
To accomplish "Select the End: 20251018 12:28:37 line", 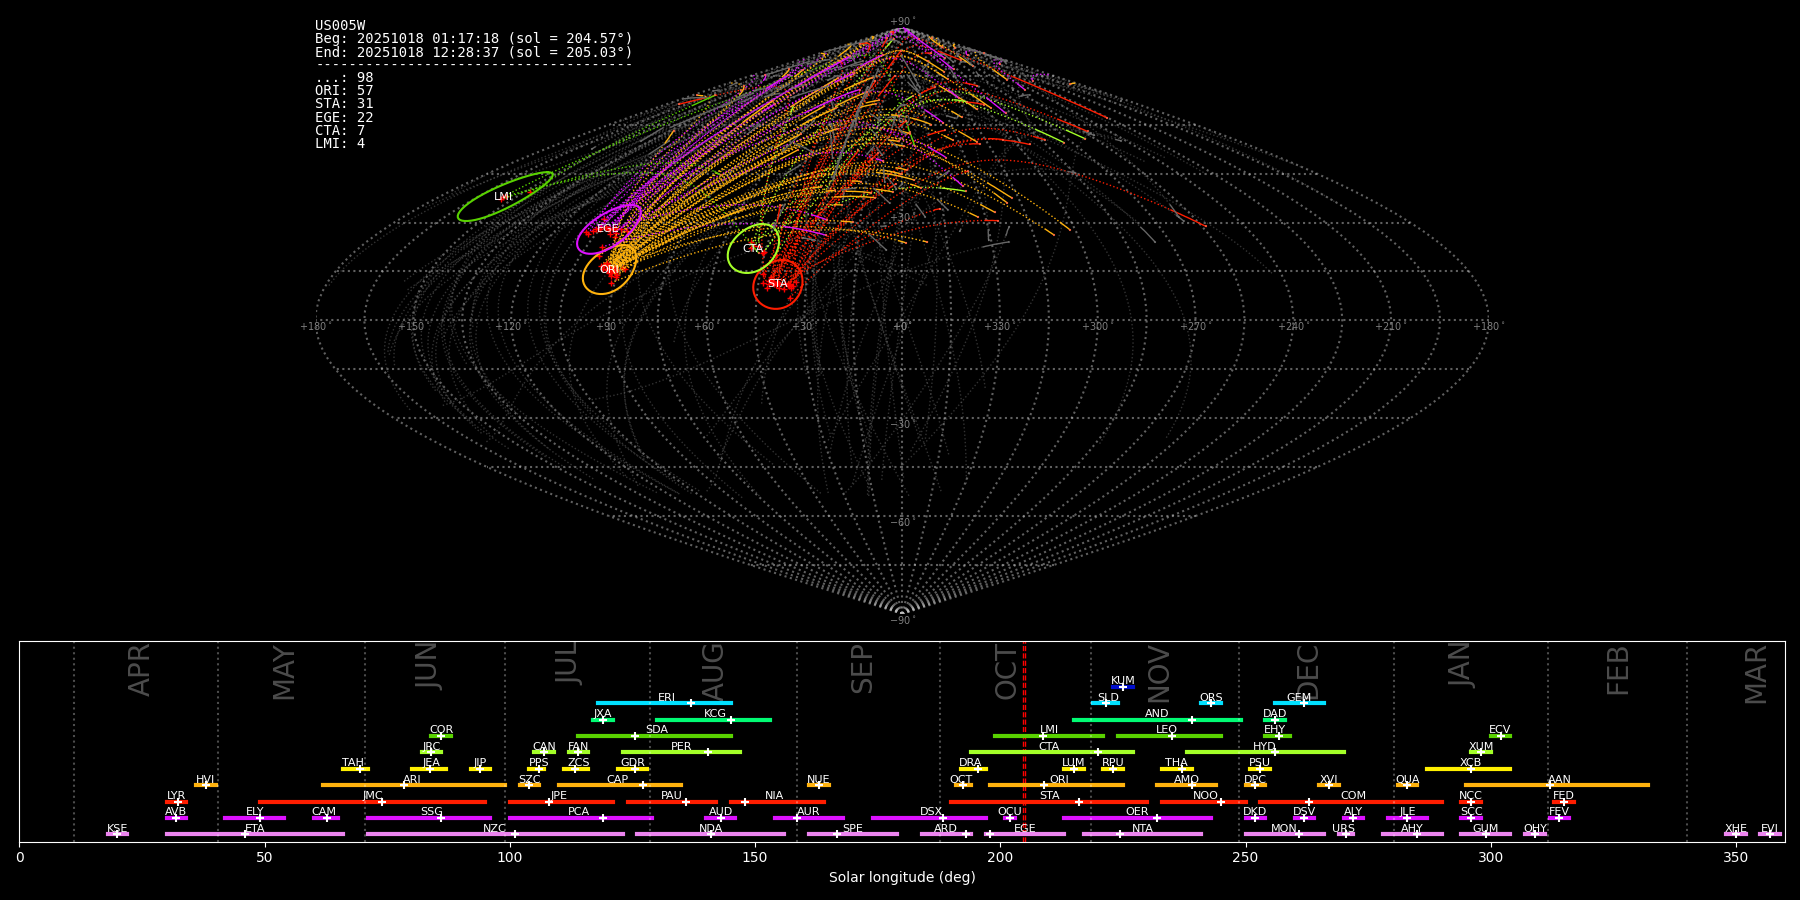I will (x=474, y=52).
